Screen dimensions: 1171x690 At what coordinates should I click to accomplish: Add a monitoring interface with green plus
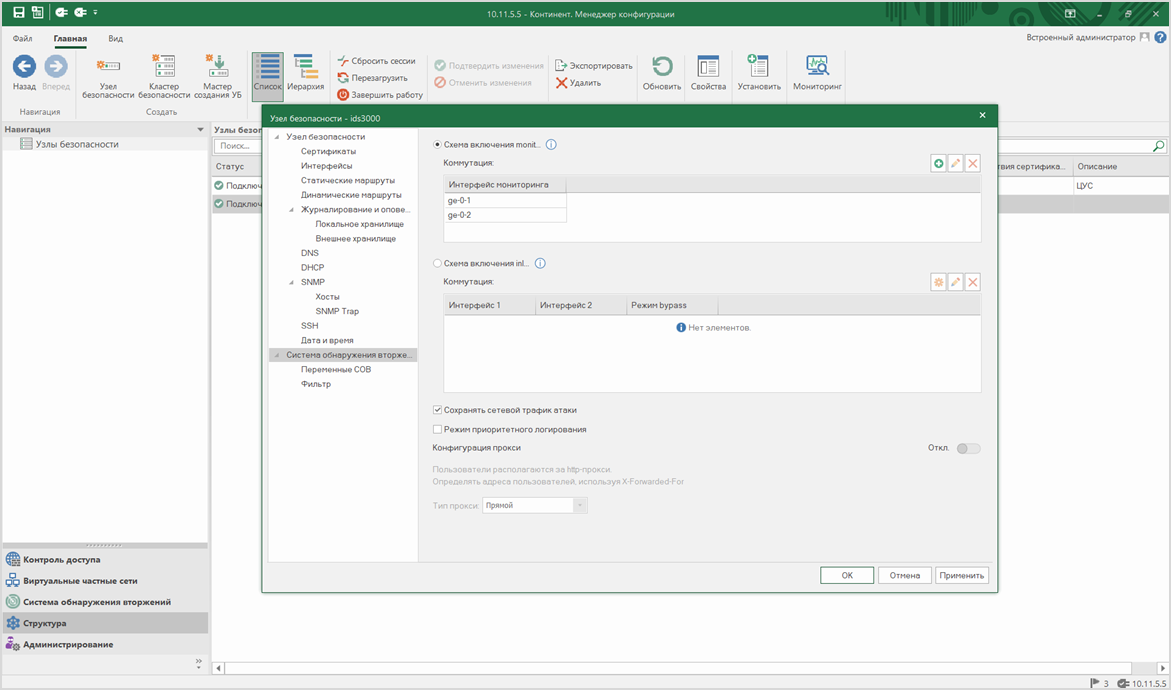(938, 163)
